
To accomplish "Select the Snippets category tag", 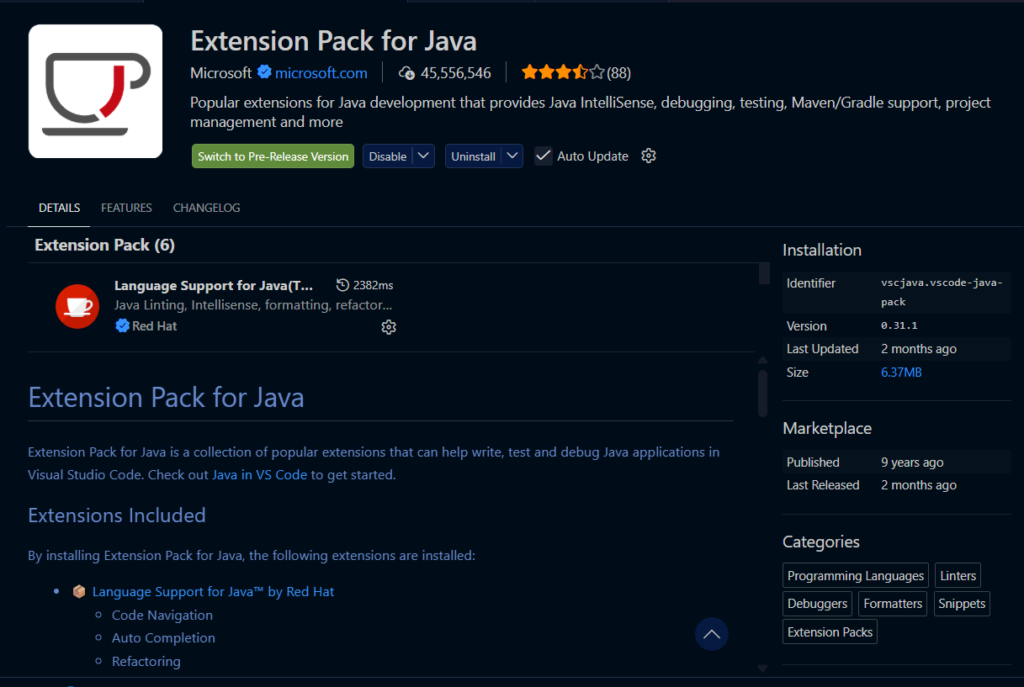I will (x=961, y=603).
